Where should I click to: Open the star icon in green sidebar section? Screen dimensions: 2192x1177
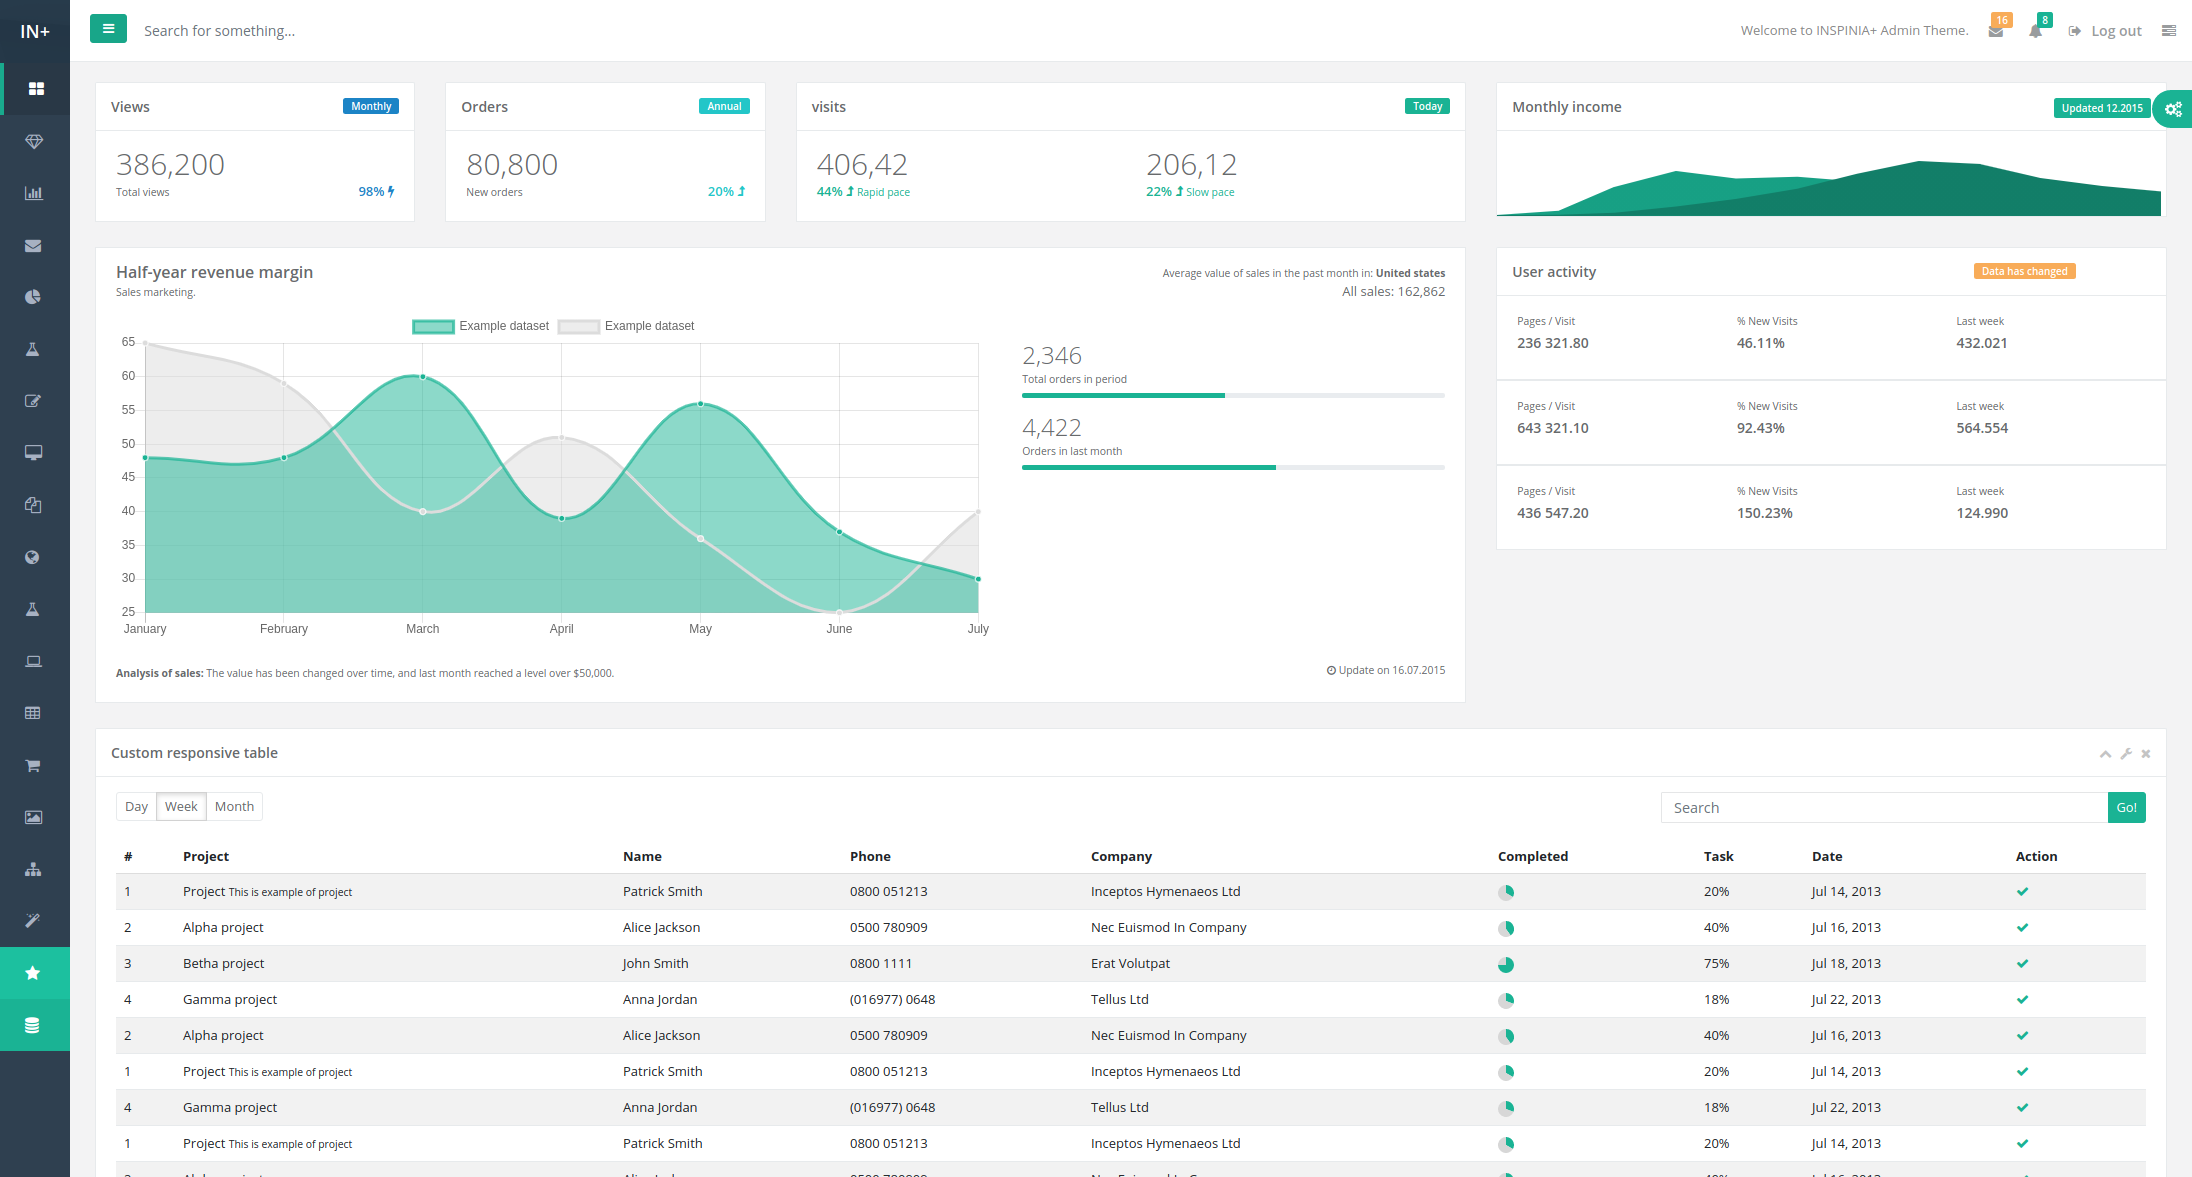(x=33, y=973)
